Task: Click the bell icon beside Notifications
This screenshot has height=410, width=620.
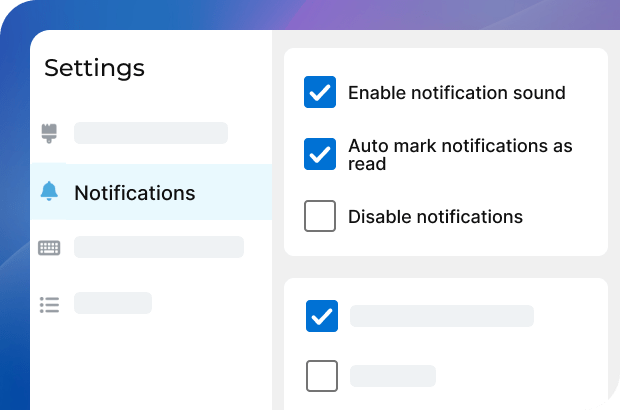Action: point(49,192)
